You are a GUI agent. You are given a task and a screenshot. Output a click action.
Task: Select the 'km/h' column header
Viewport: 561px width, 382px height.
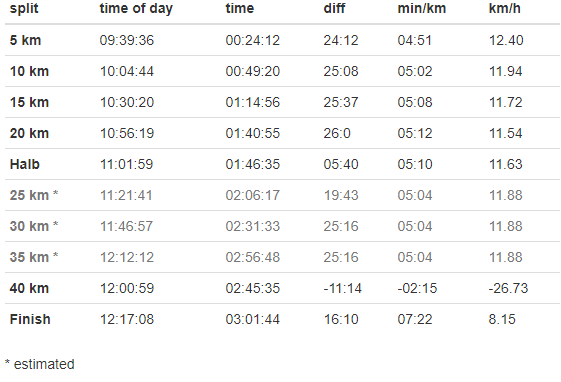504,8
